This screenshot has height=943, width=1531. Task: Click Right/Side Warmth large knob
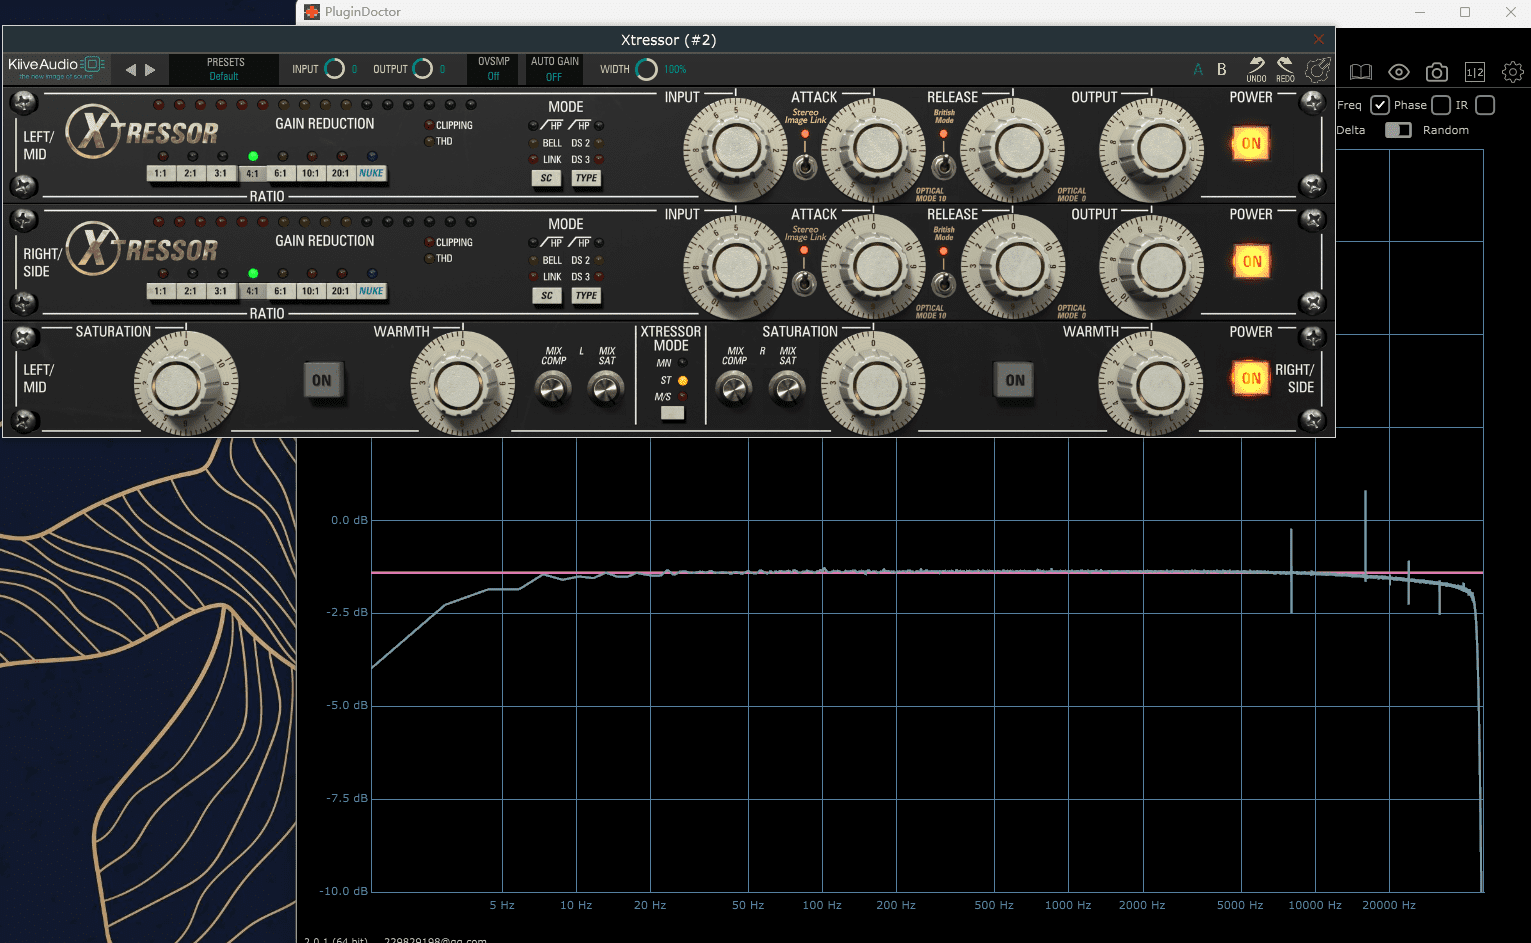click(1151, 385)
